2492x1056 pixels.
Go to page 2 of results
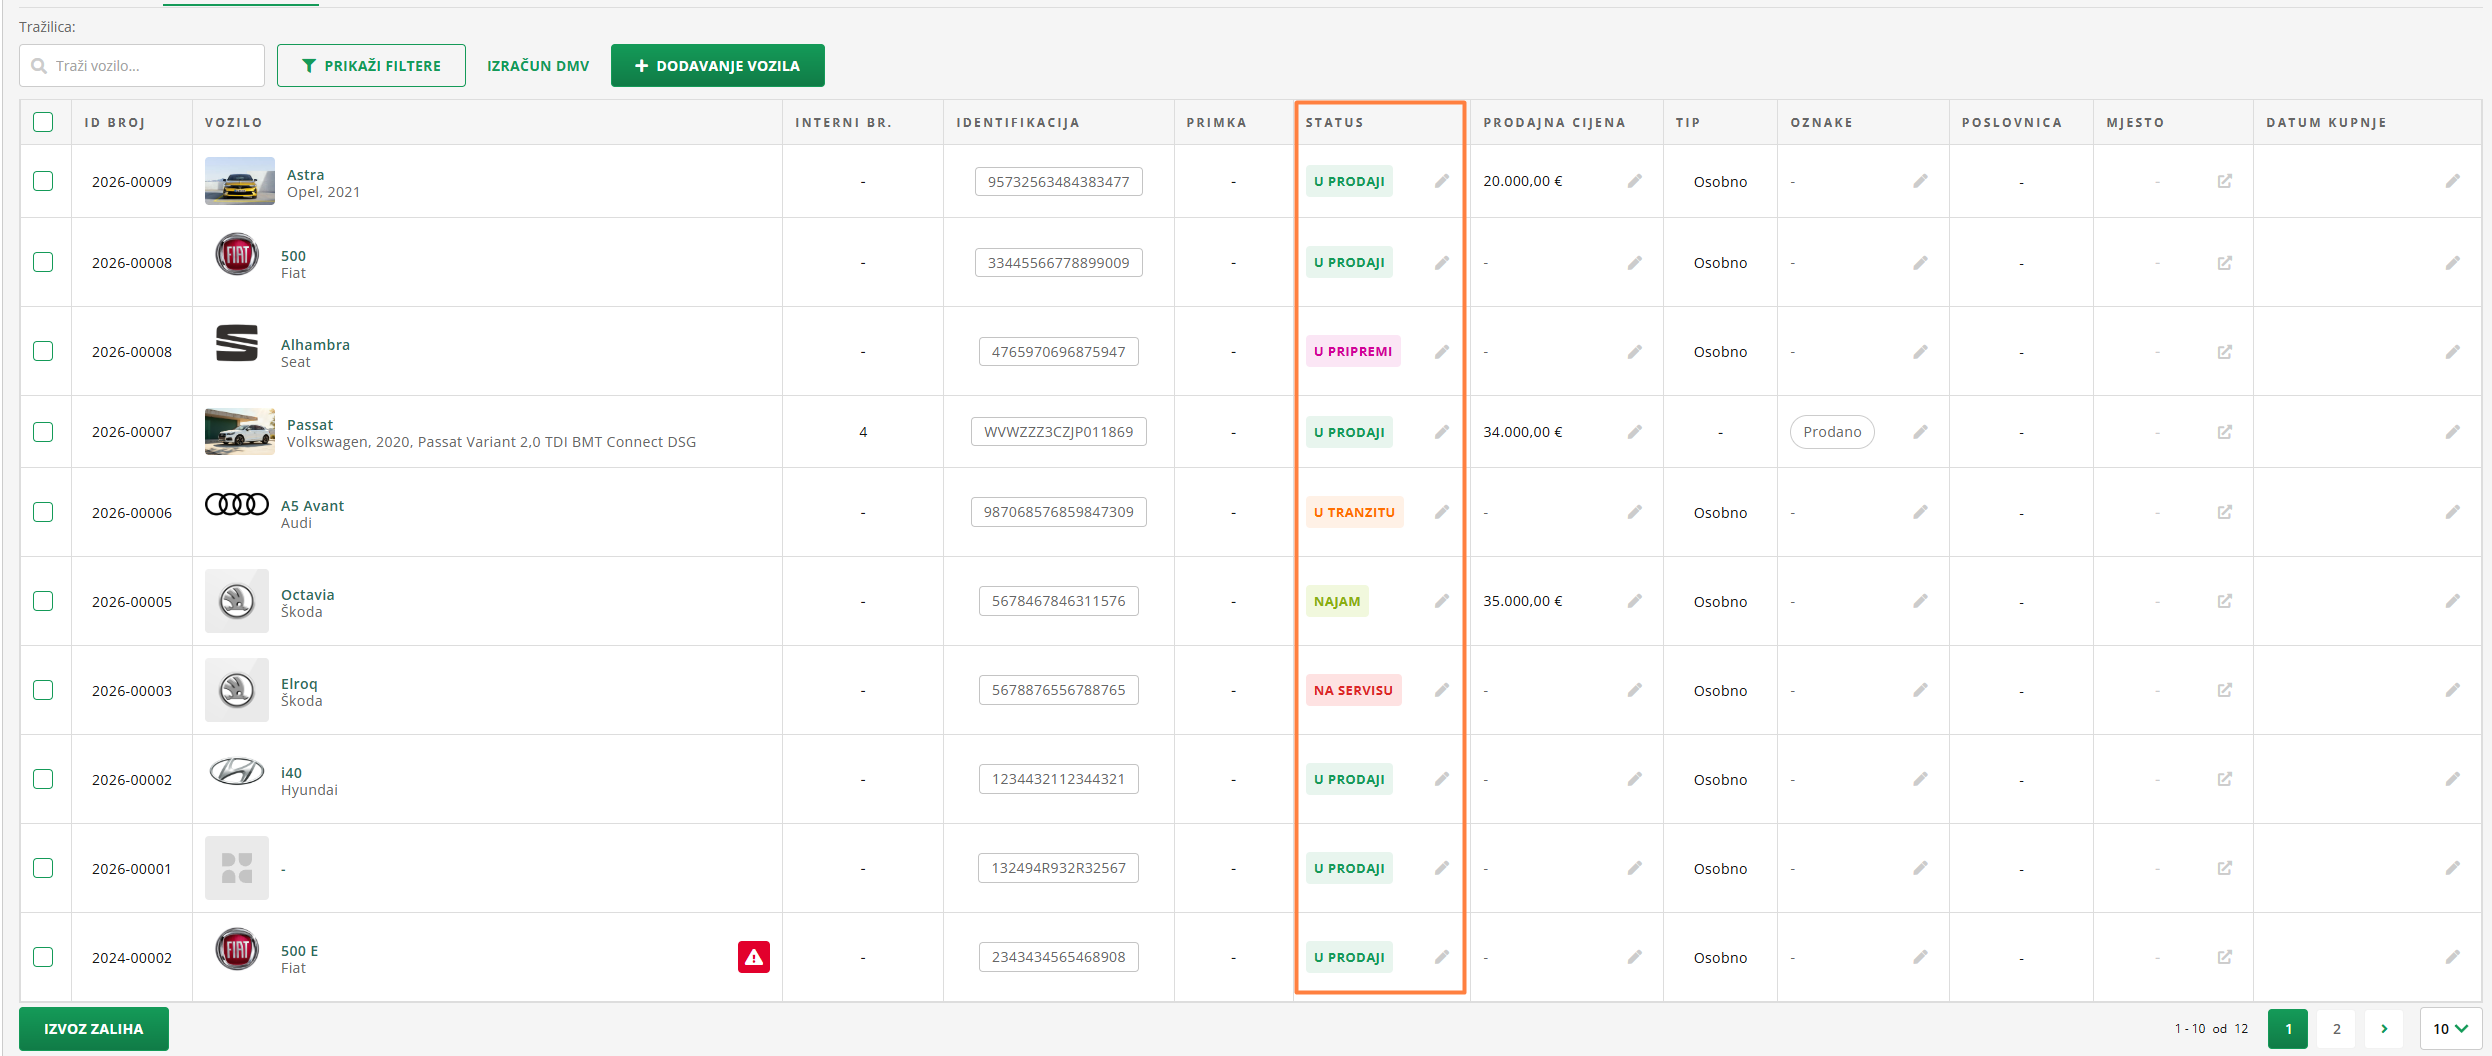click(2336, 1028)
